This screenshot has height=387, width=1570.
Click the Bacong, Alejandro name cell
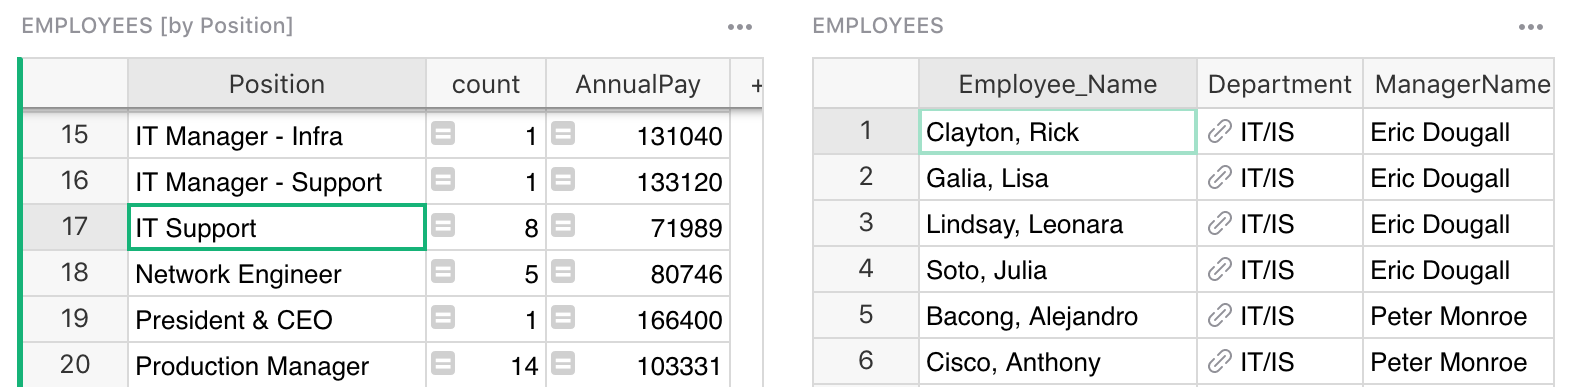click(1058, 316)
